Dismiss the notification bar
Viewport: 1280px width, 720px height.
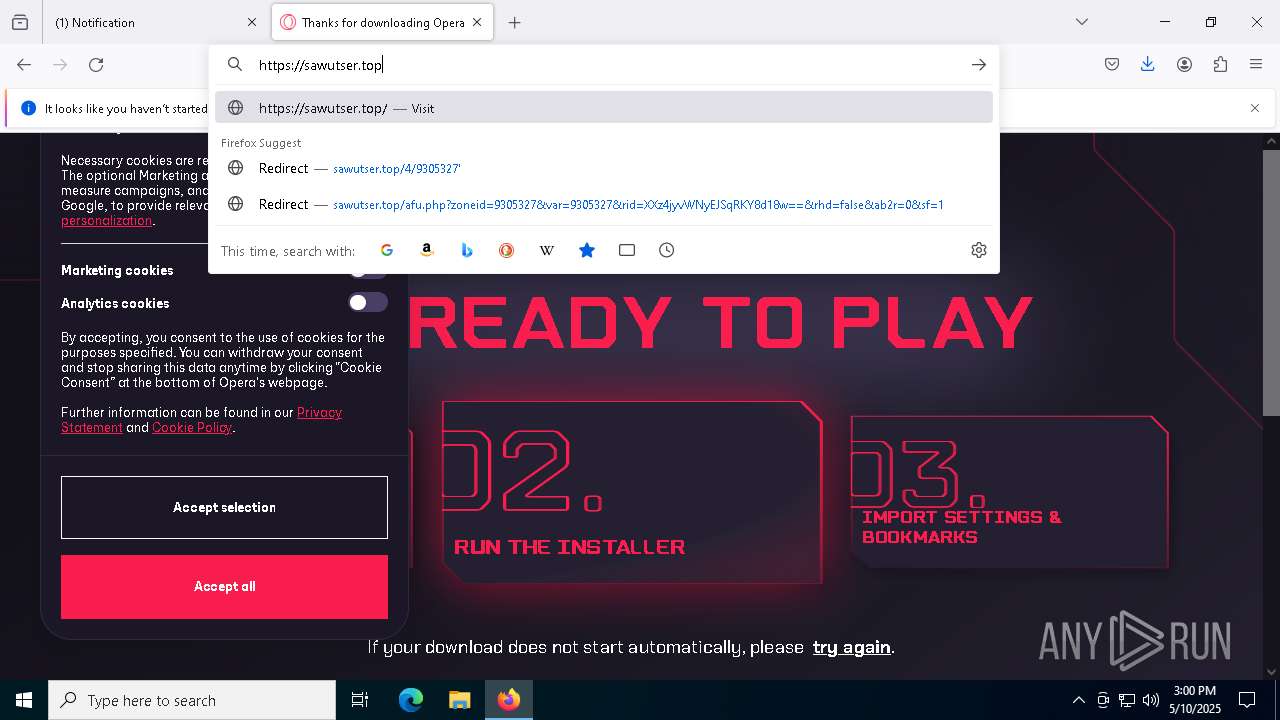click(x=1255, y=108)
